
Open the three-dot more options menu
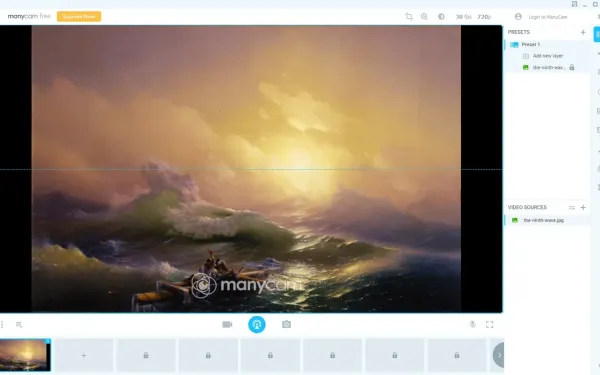click(x=2, y=324)
